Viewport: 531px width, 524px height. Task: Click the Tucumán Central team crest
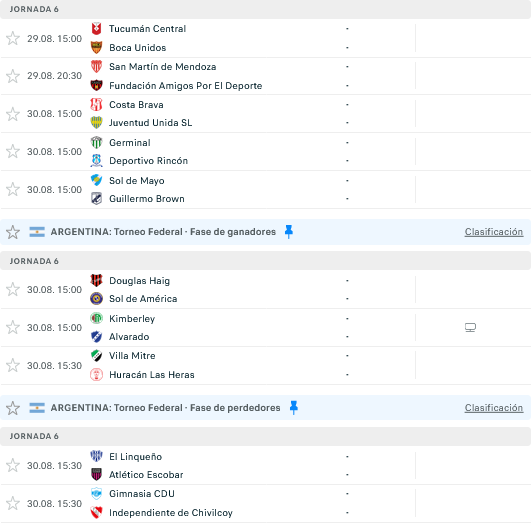97,29
